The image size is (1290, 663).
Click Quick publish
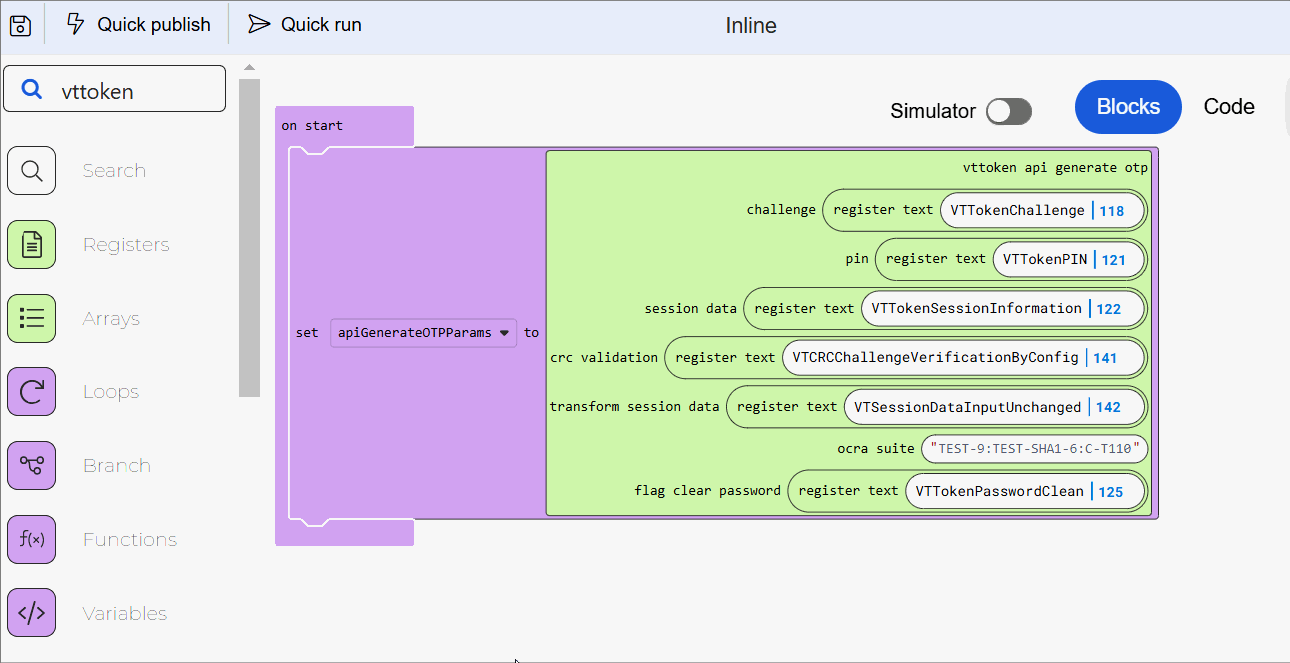tap(138, 25)
